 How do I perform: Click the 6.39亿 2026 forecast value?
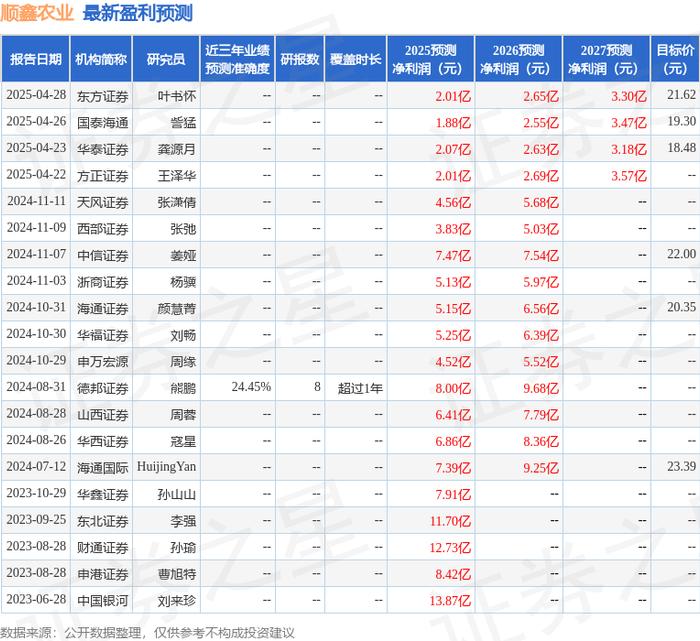tap(541, 335)
